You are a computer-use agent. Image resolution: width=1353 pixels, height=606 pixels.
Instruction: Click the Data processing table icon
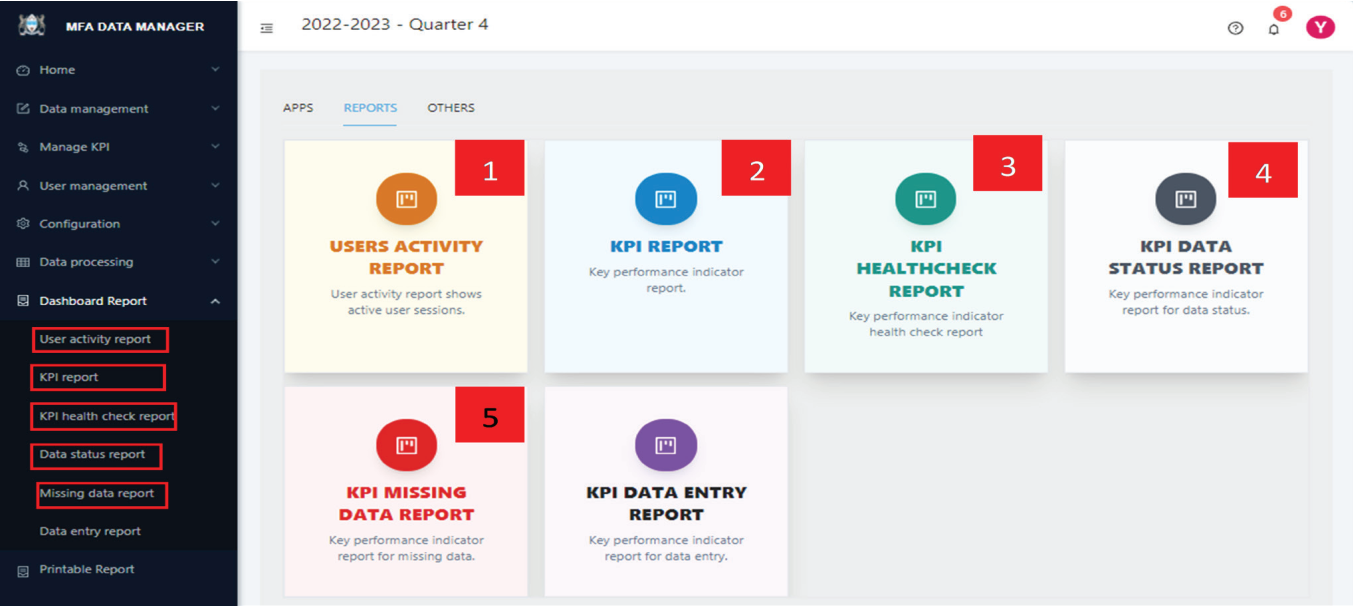(23, 262)
